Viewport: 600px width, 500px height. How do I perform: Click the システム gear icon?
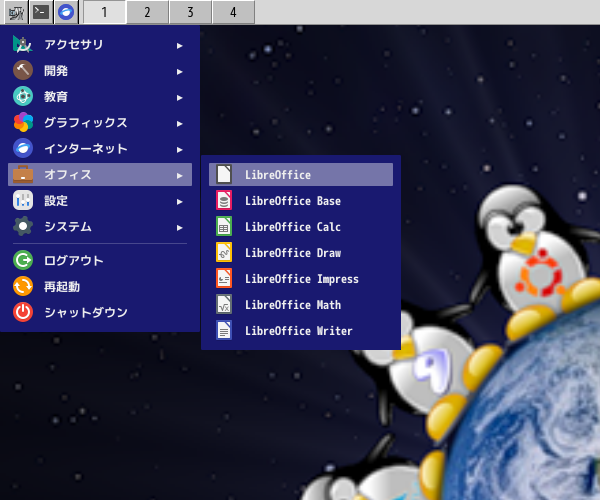click(23, 226)
